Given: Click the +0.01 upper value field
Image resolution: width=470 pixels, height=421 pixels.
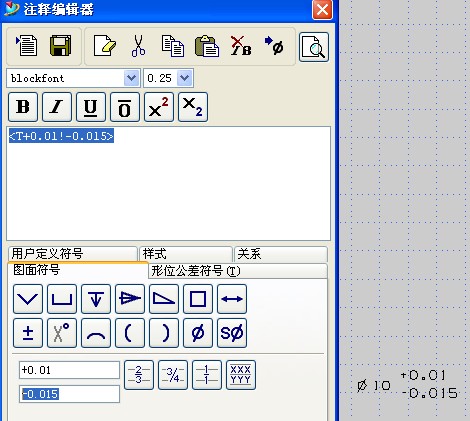Looking at the screenshot, I should (x=69, y=370).
